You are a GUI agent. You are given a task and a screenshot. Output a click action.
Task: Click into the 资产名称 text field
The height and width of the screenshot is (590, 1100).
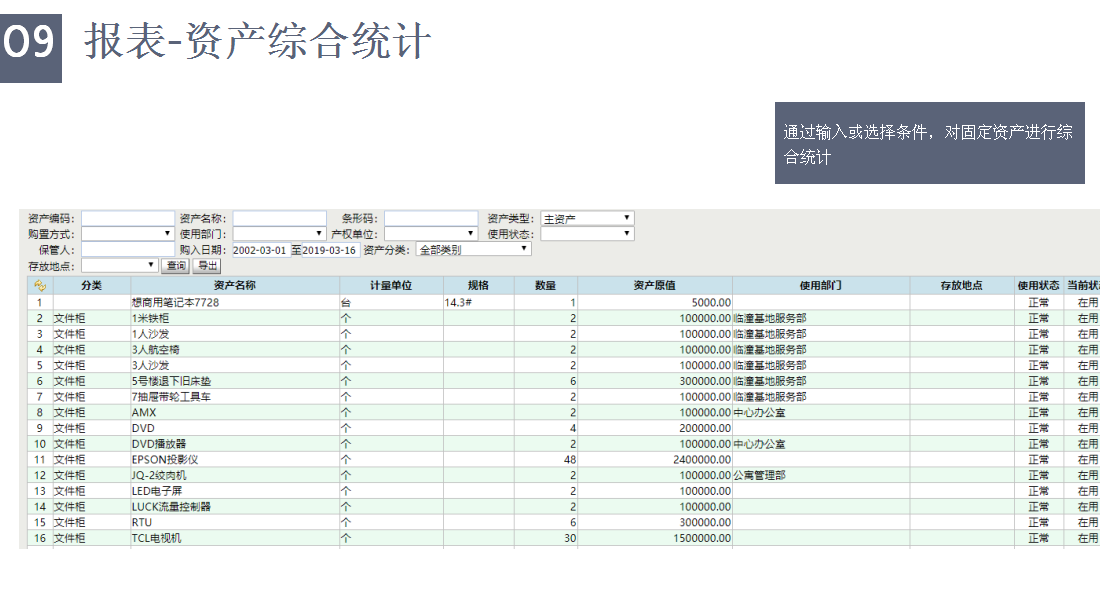pyautogui.click(x=279, y=218)
